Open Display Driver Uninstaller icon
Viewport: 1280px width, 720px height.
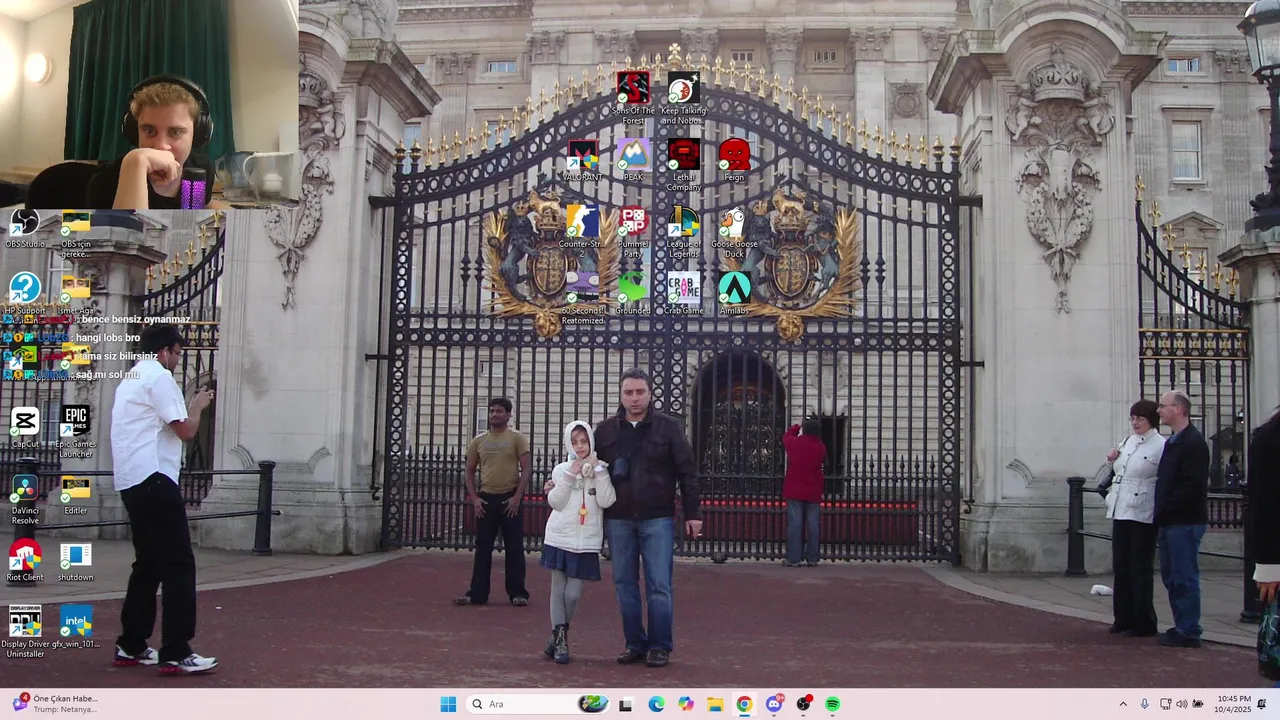25,631
